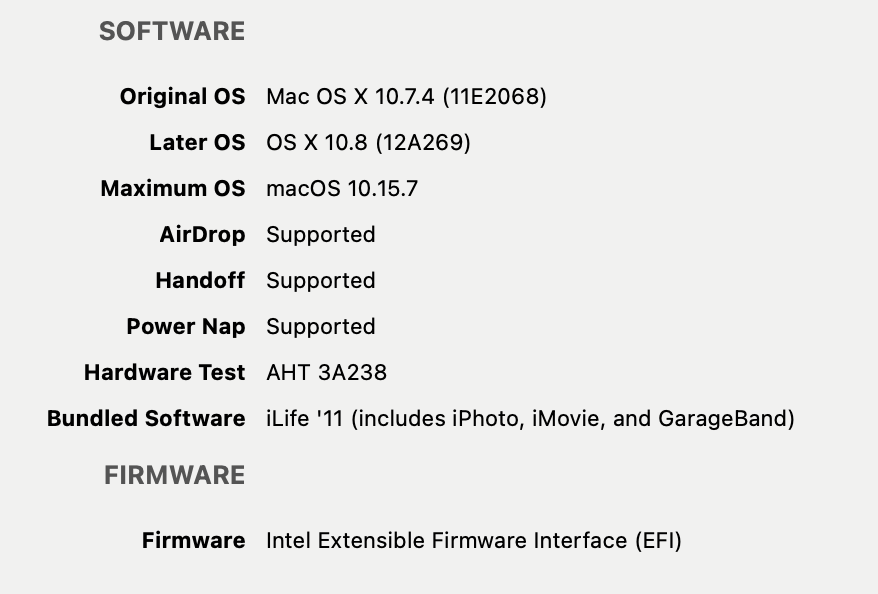Click the Bundled Software label
Viewport: 878px width, 594px height.
pos(146,419)
